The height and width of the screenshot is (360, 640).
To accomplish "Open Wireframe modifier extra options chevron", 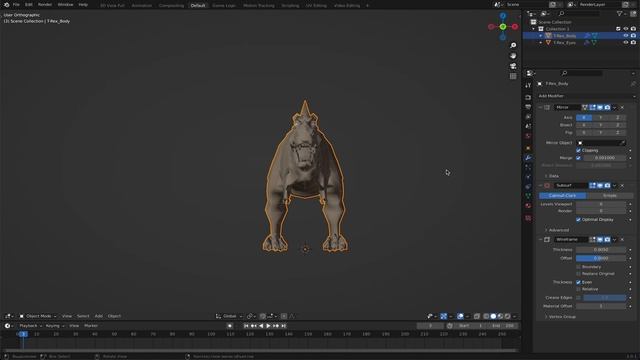I will coord(615,240).
